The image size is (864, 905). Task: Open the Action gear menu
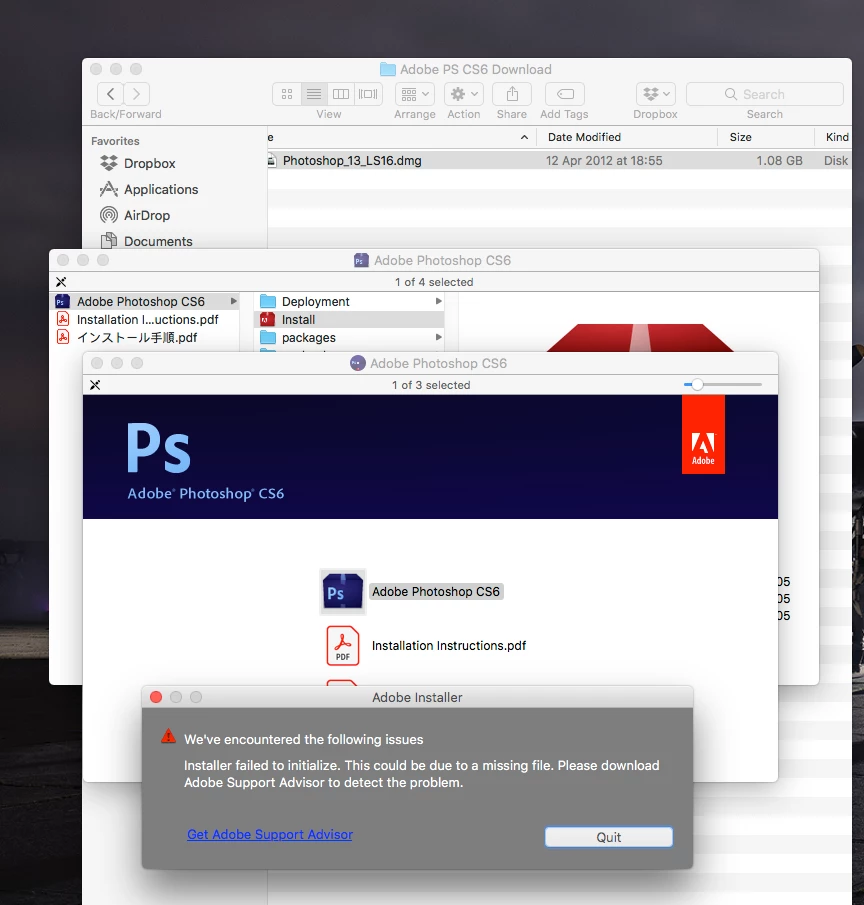pos(464,94)
